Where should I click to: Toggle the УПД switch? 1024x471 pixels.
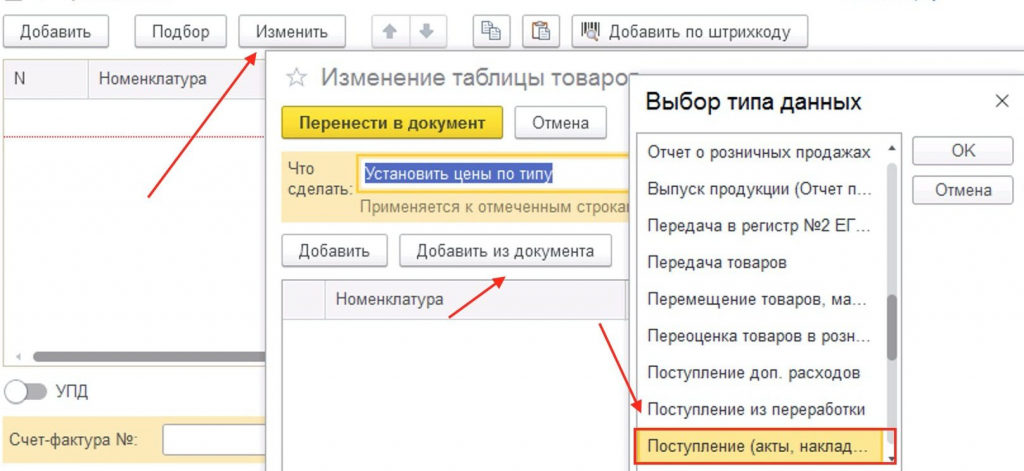pos(25,391)
